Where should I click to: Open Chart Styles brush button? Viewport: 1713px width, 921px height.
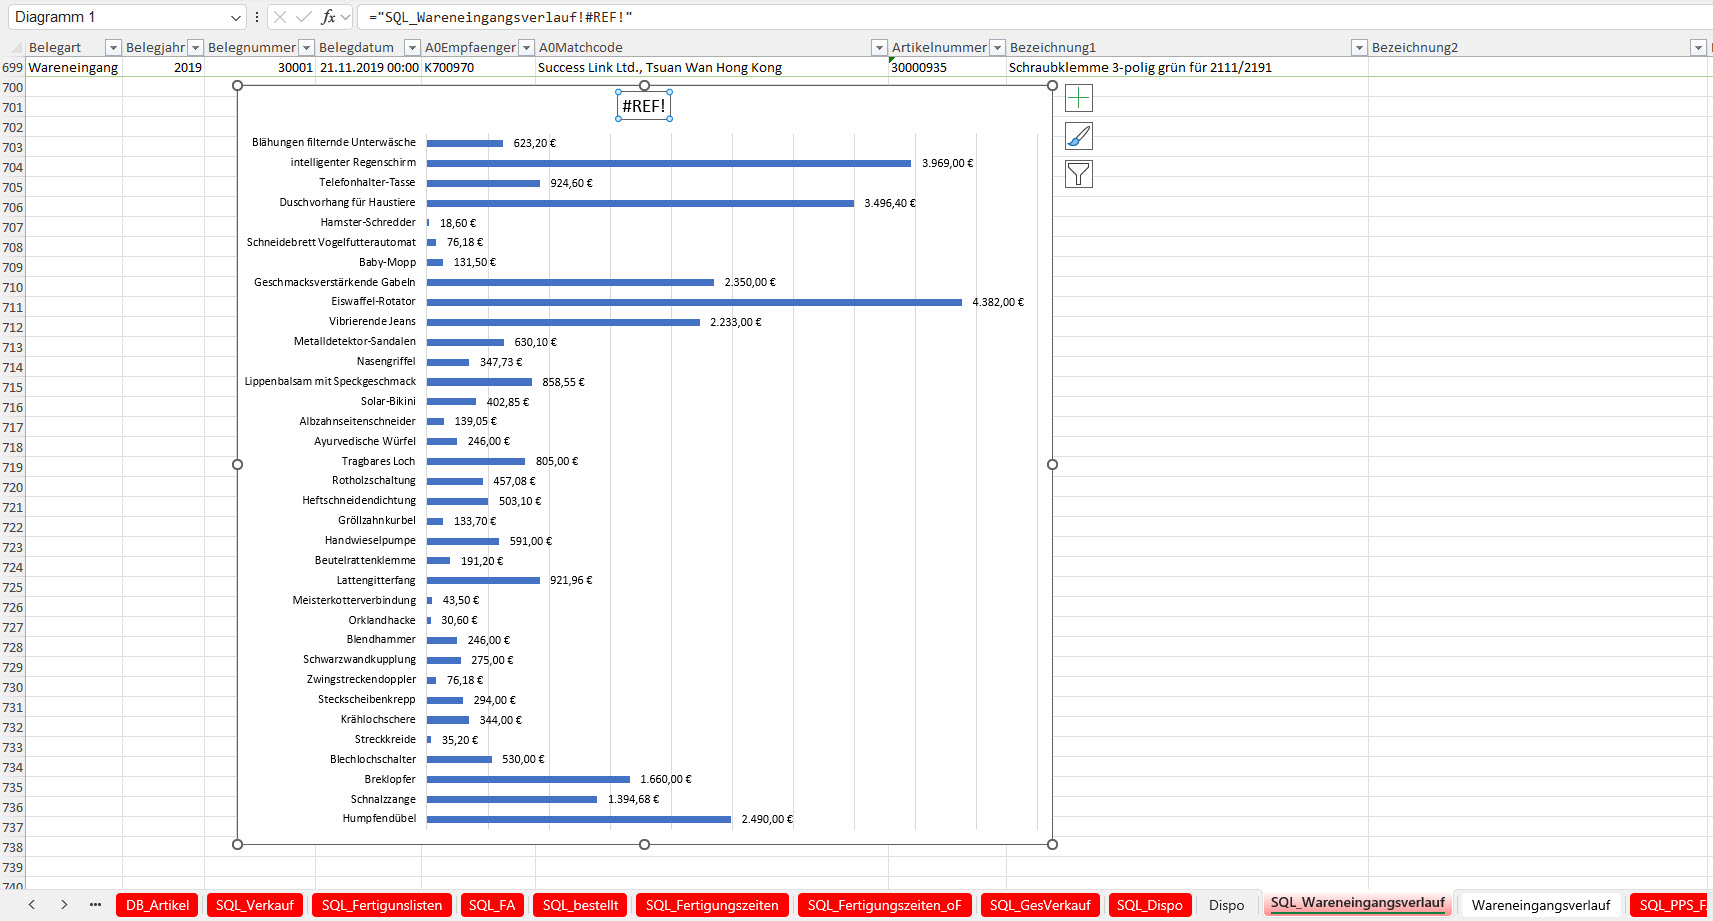[x=1079, y=136]
